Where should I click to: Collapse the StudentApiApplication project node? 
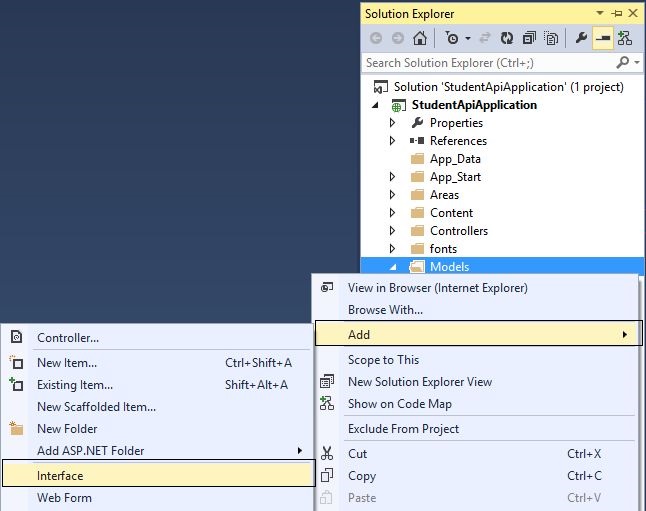pos(375,105)
